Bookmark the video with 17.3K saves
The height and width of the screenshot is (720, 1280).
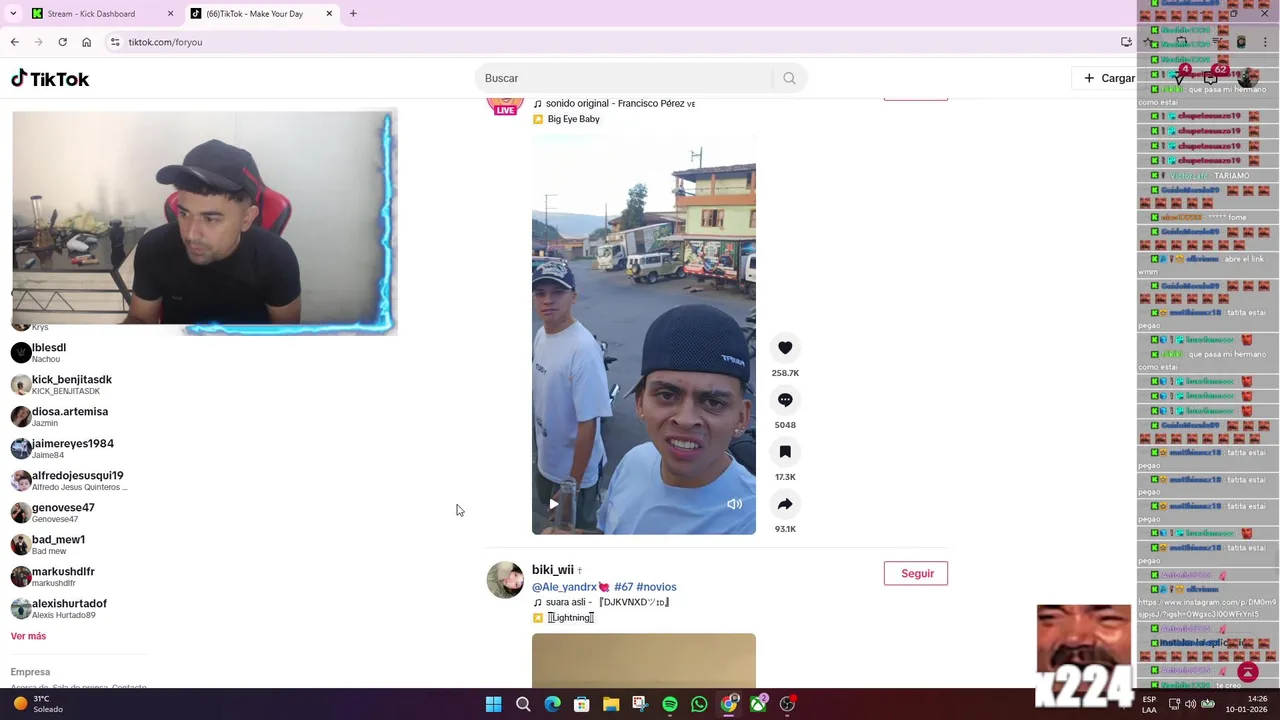click(785, 452)
